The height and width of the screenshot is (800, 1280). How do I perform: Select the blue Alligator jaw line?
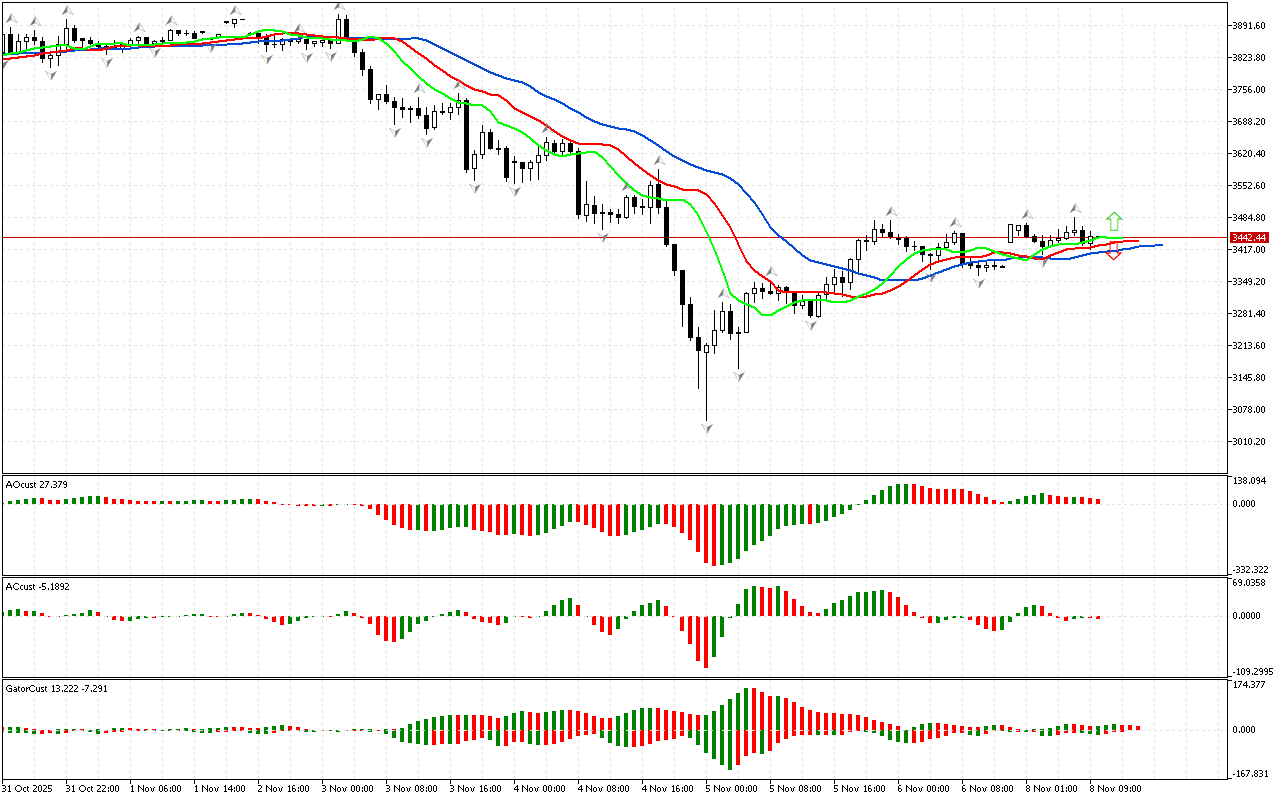[x=640, y=133]
